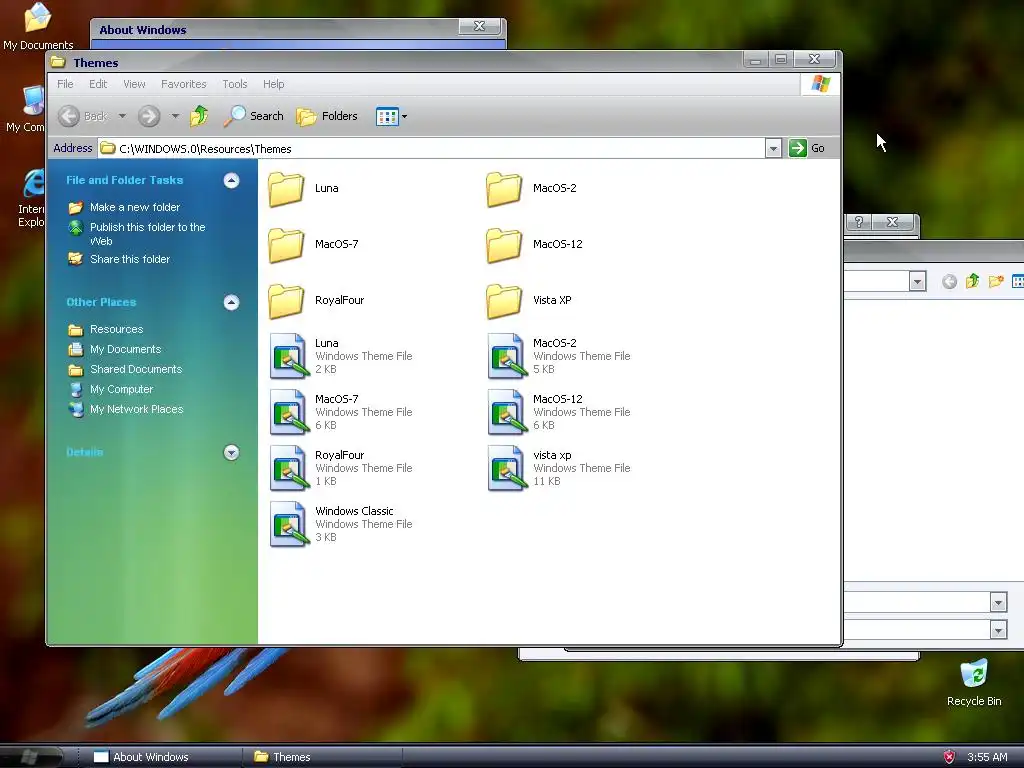Open the Views button menu
The width and height of the screenshot is (1024, 768).
[391, 116]
